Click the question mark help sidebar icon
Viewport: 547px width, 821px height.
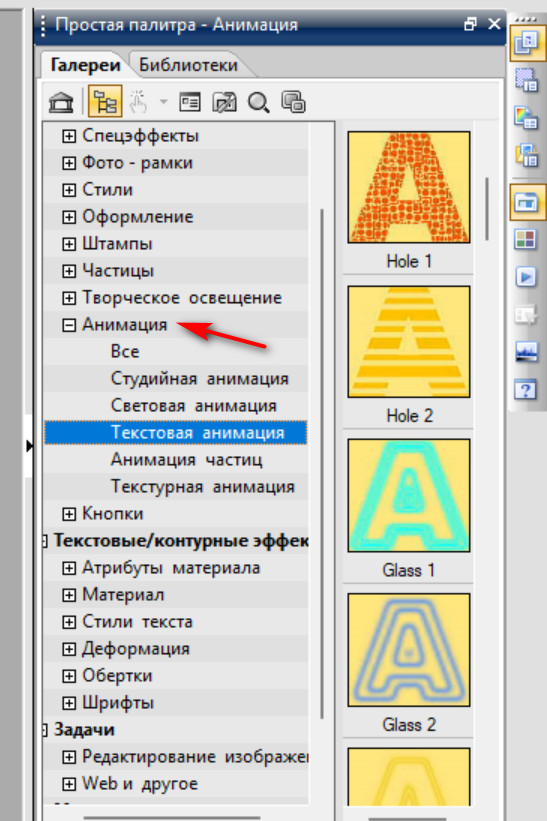[526, 390]
